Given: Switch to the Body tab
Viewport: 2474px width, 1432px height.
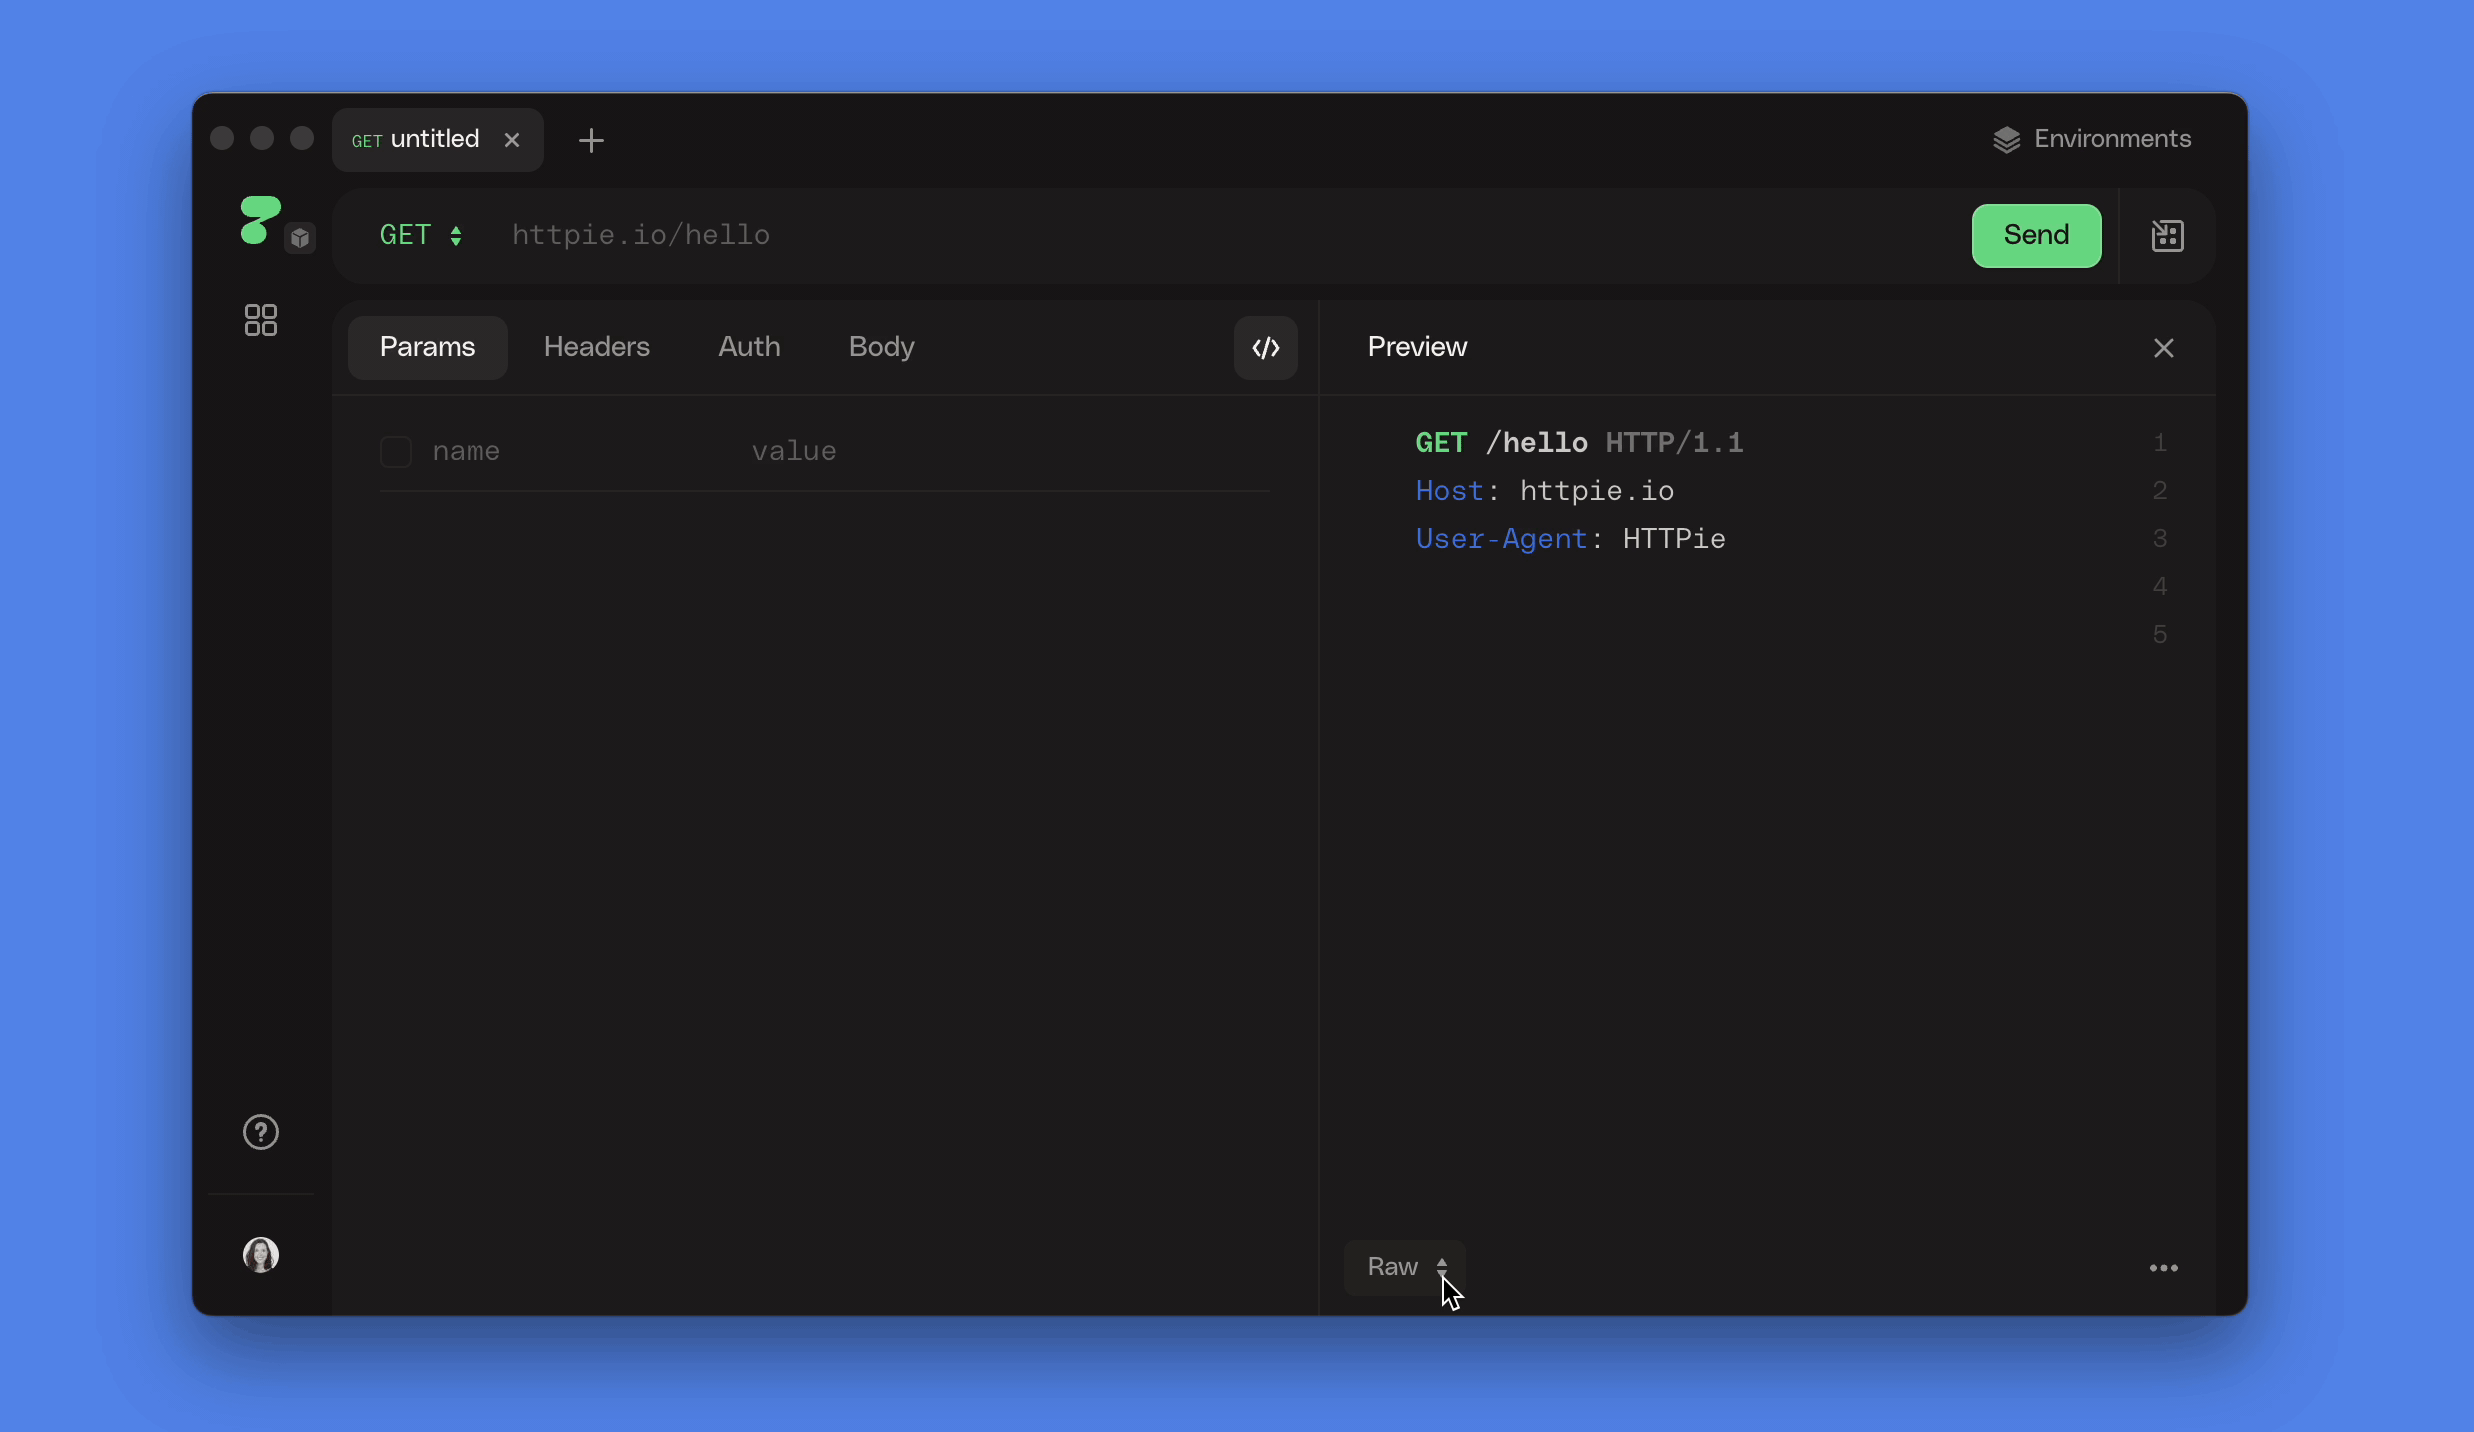Looking at the screenshot, I should point(881,348).
